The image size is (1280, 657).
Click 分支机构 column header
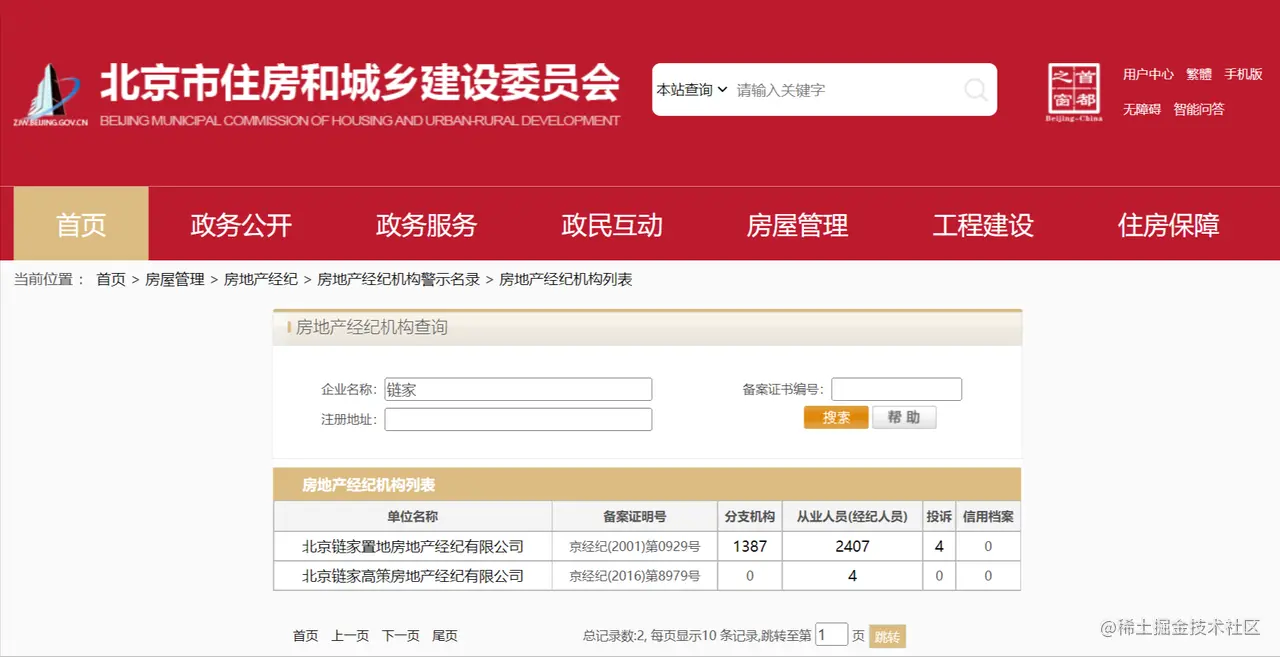pyautogui.click(x=749, y=516)
